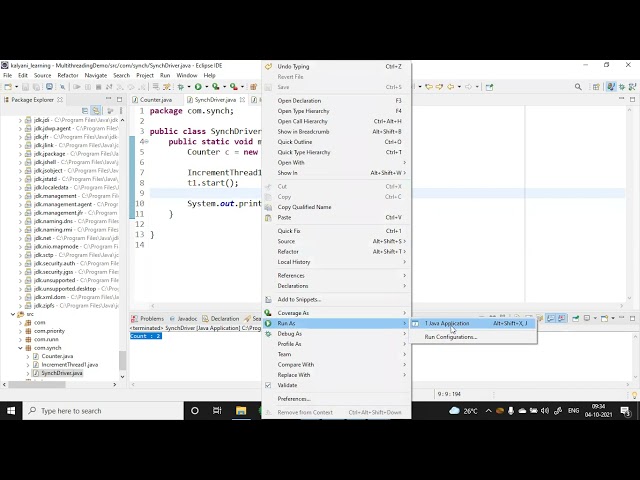Toggle Show Console When Standard Out Changes
640x480 pixels.
(551, 318)
